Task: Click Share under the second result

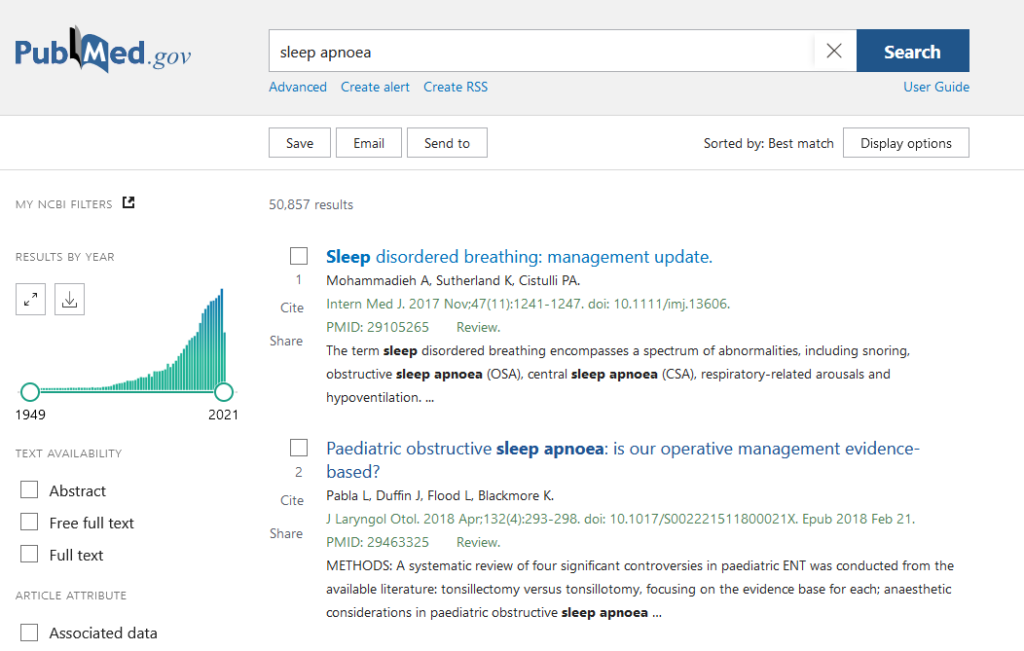Action: click(286, 533)
